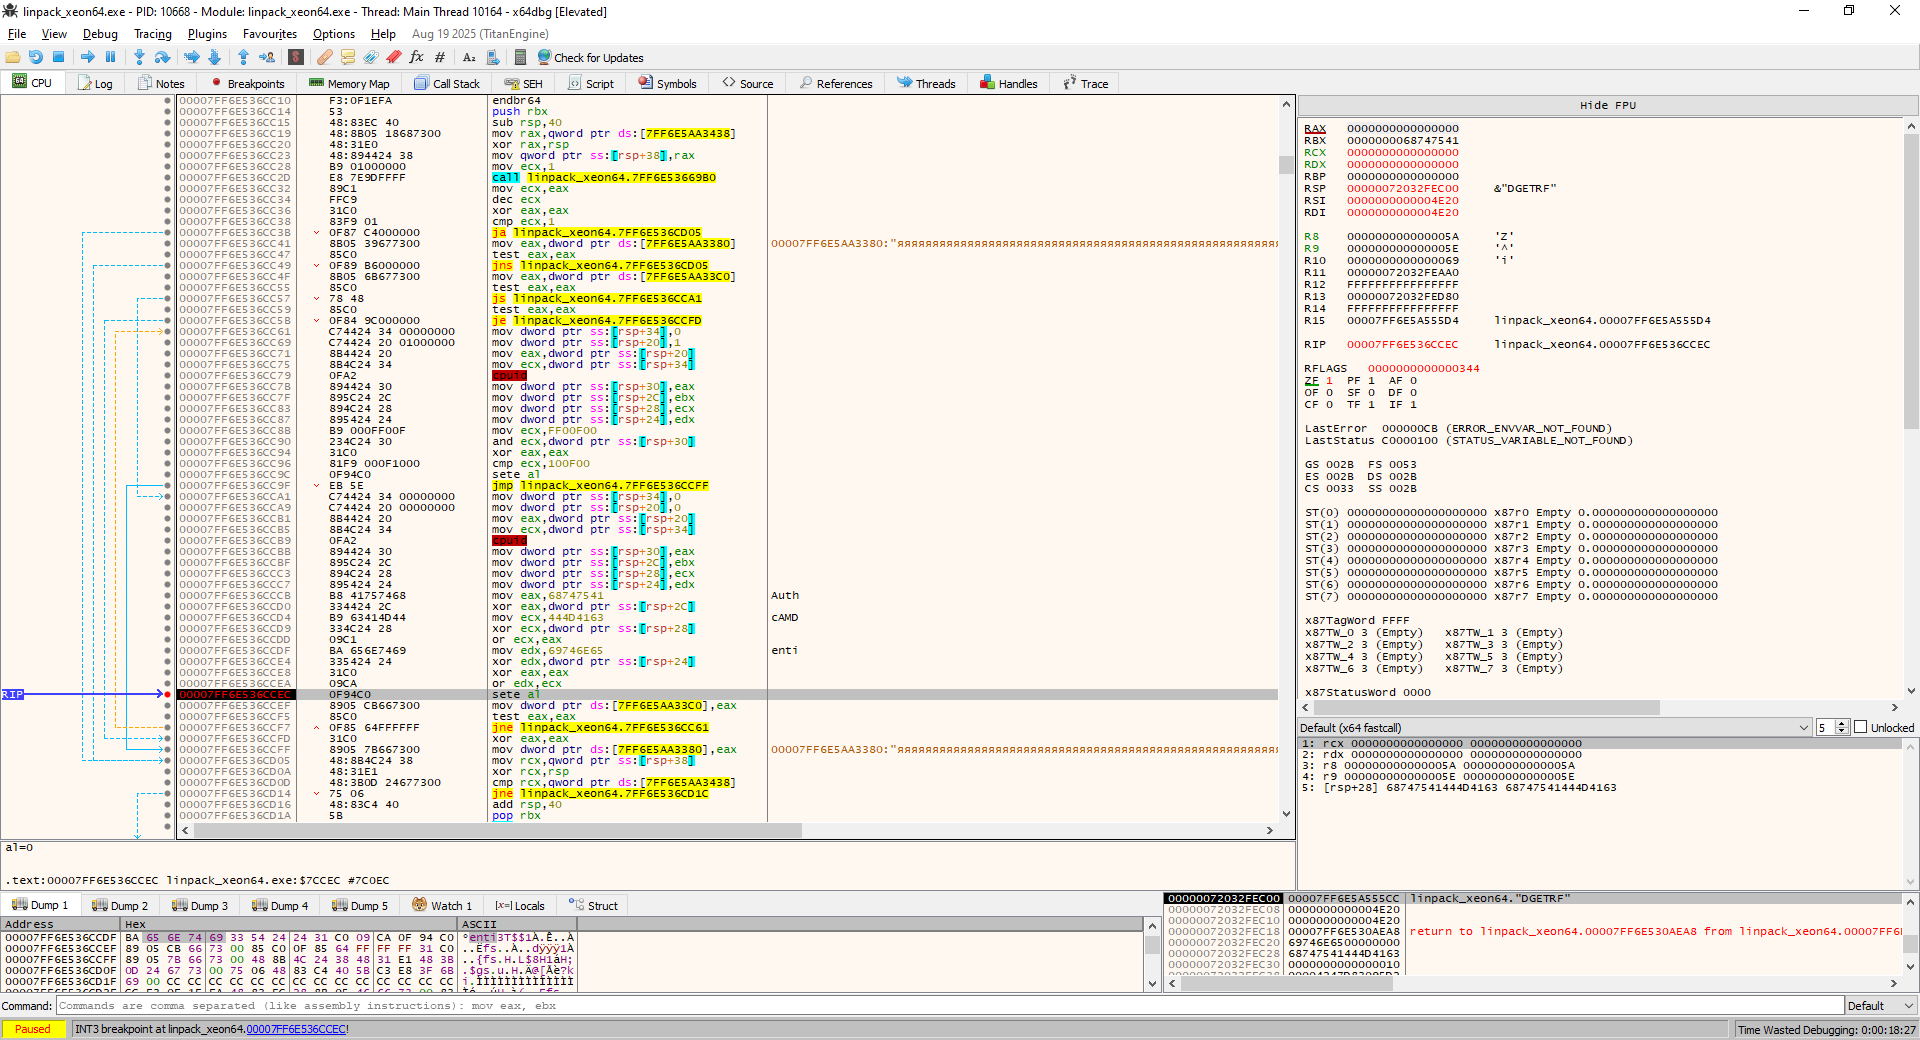Toggle breakpoint bullet beside dec ecx
Viewport: 1920px width, 1040px height.
coord(167,199)
